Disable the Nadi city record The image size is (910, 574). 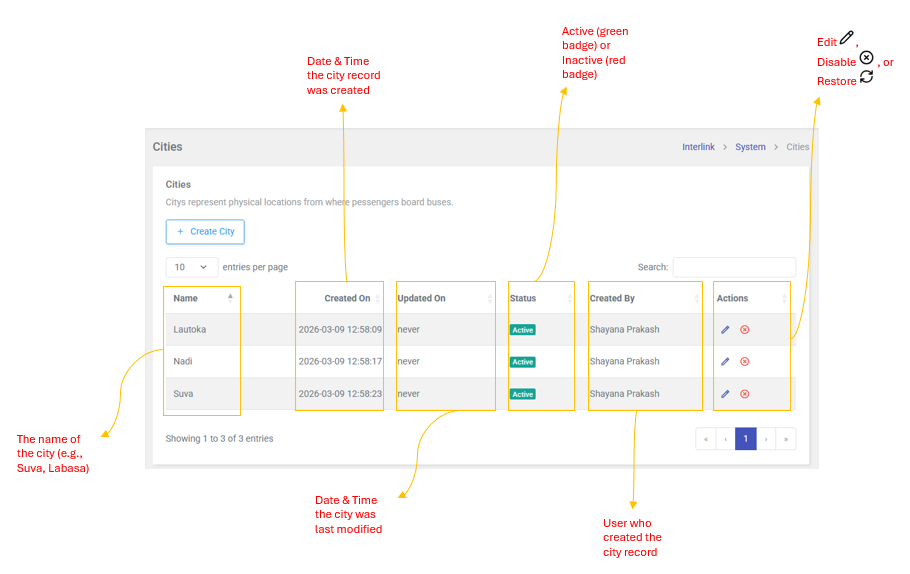coord(745,362)
